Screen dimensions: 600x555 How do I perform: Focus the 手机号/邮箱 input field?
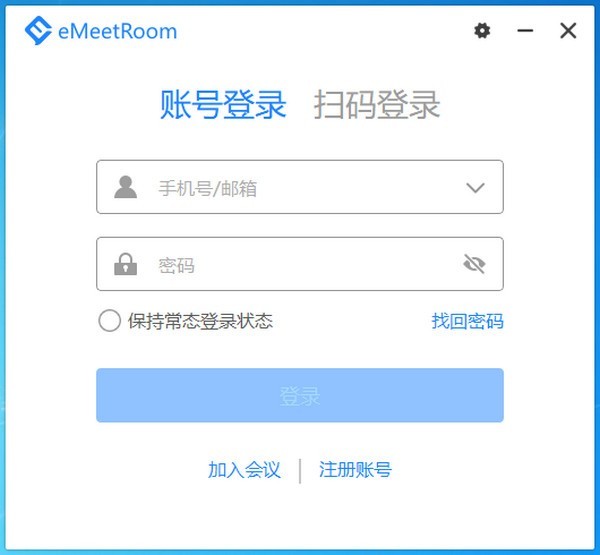pos(300,187)
